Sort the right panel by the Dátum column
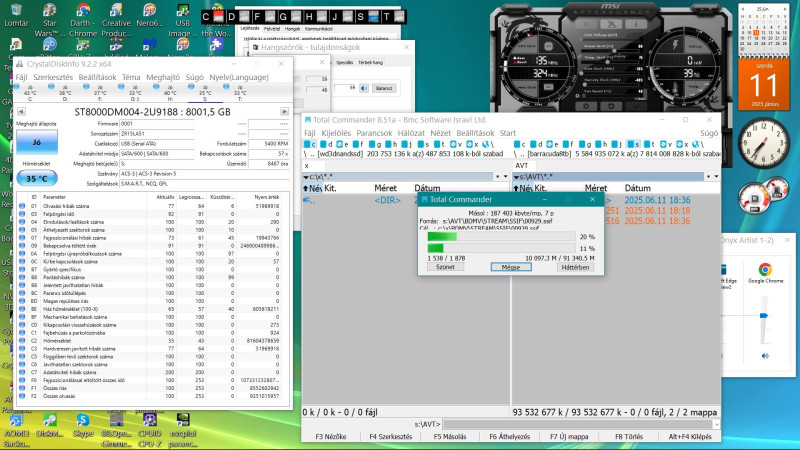The width and height of the screenshot is (800, 450). pyautogui.click(x=638, y=188)
